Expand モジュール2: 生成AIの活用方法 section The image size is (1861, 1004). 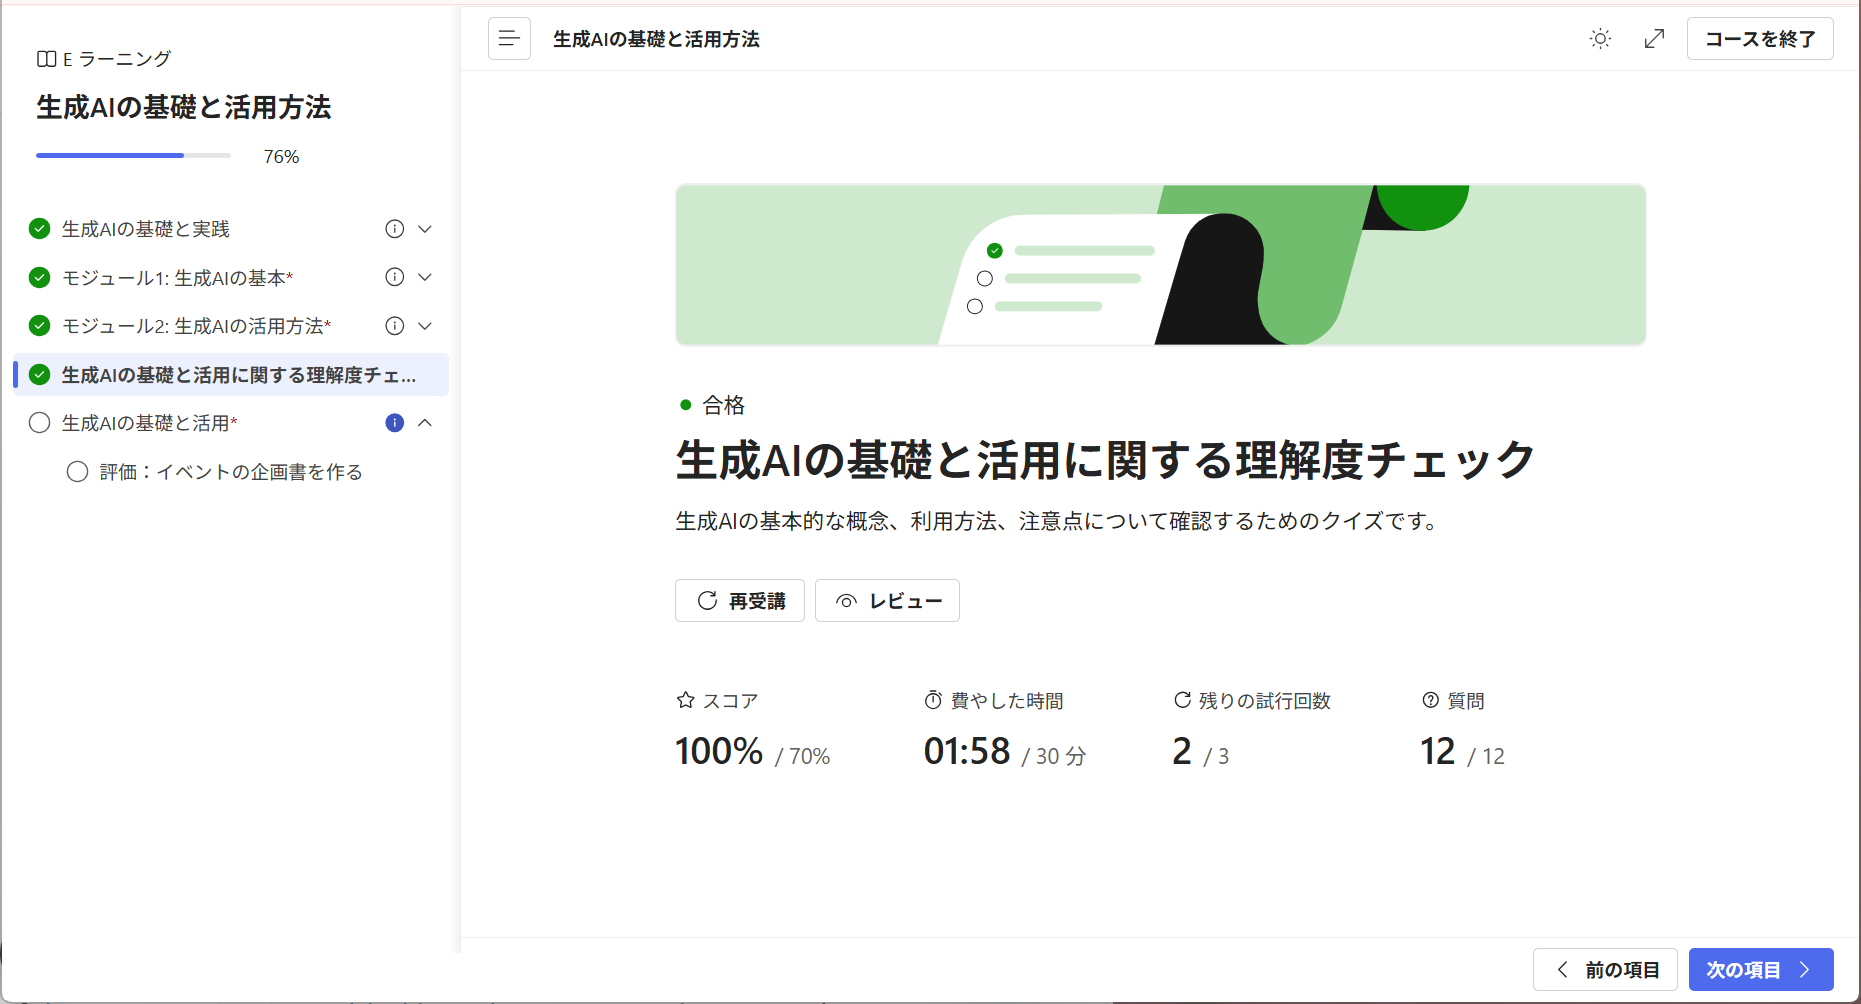pyautogui.click(x=425, y=326)
